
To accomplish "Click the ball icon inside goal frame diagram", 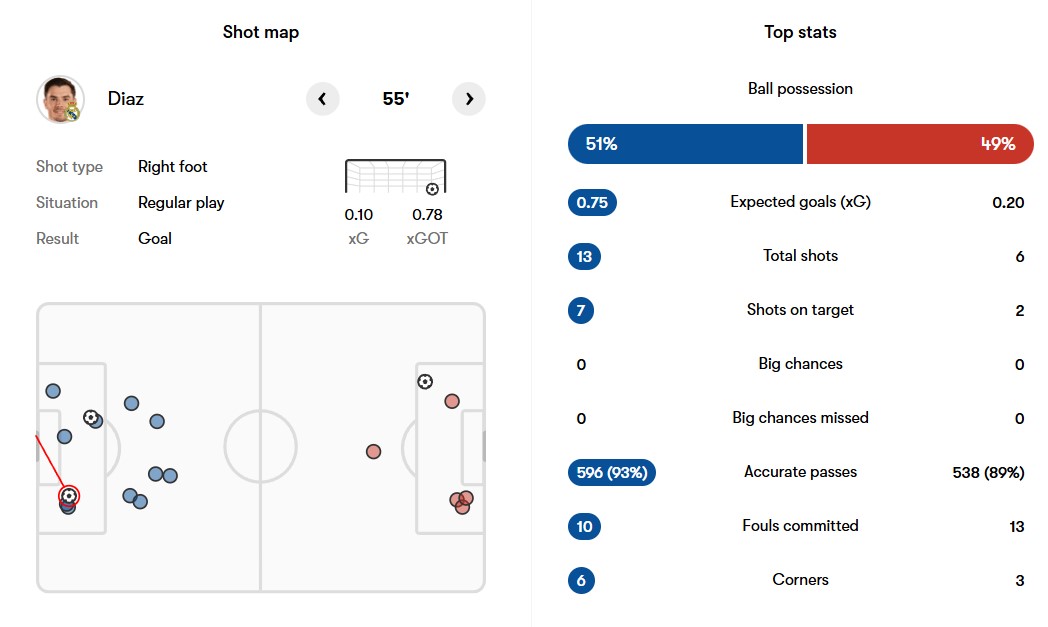I will 432,189.
